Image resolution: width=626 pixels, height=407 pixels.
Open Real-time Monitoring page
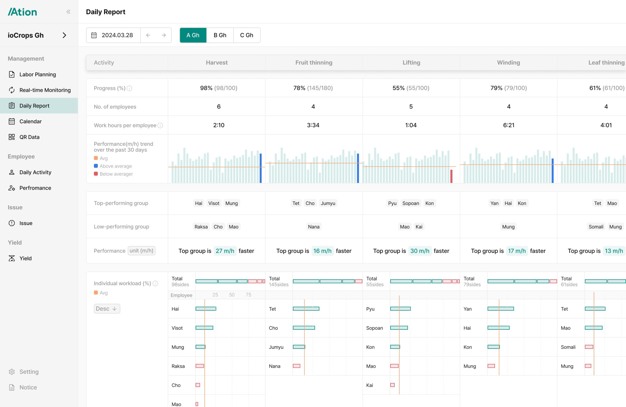point(44,90)
